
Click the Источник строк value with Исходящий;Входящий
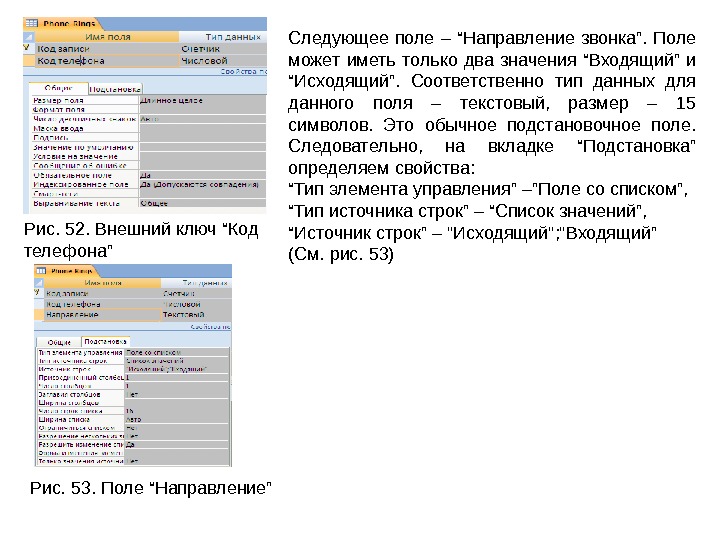tap(177, 369)
